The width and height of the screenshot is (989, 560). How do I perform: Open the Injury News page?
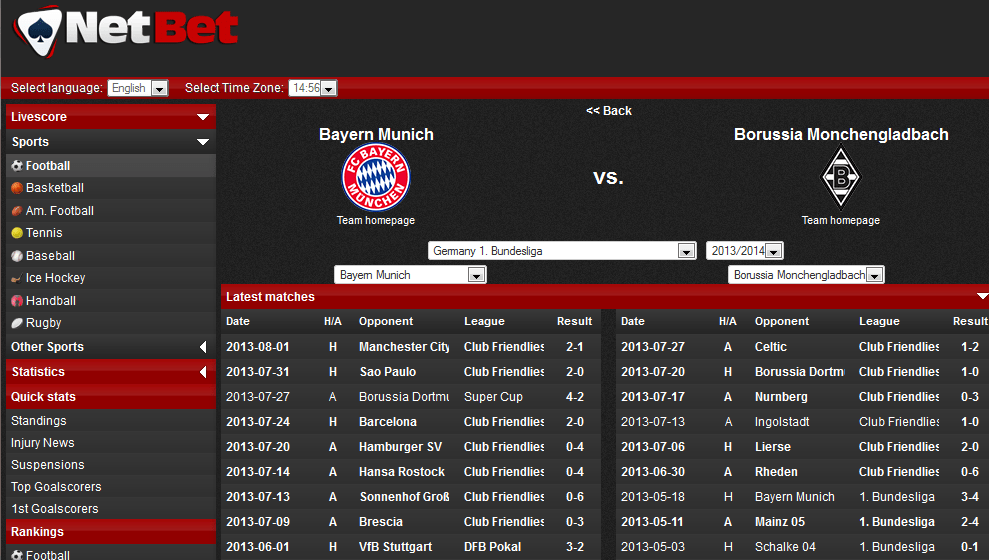[42, 443]
